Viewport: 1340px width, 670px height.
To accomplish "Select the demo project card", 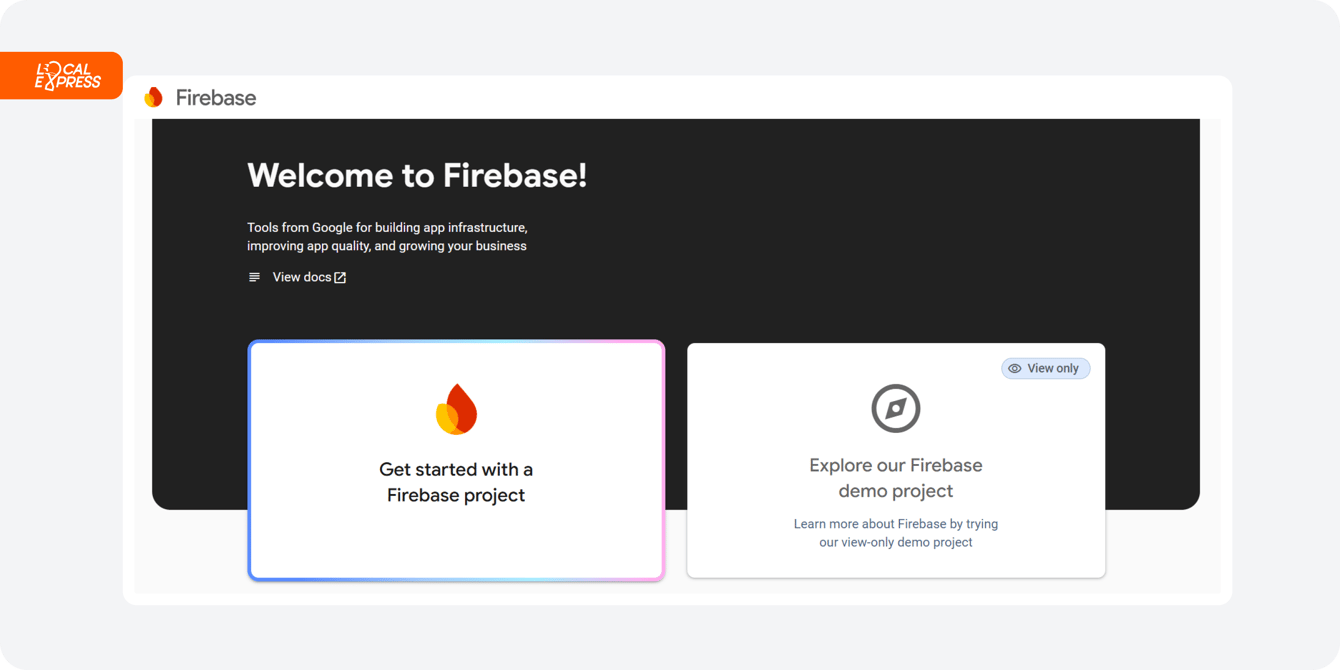I will (x=895, y=460).
